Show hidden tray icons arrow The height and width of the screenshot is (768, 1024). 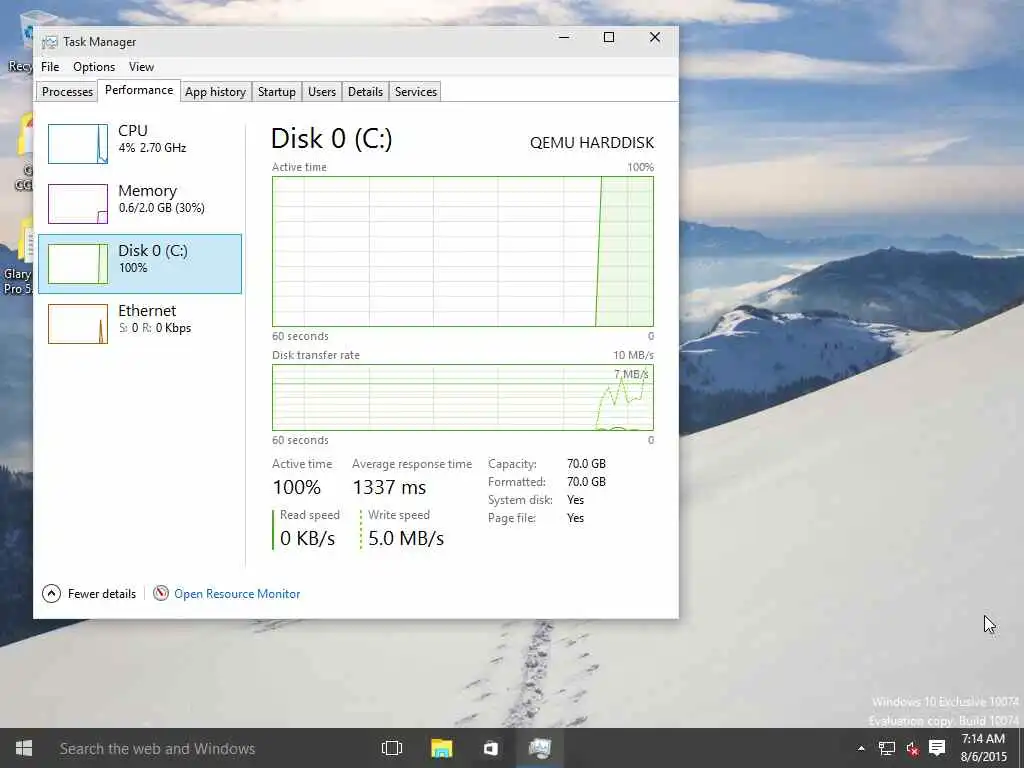tap(861, 748)
